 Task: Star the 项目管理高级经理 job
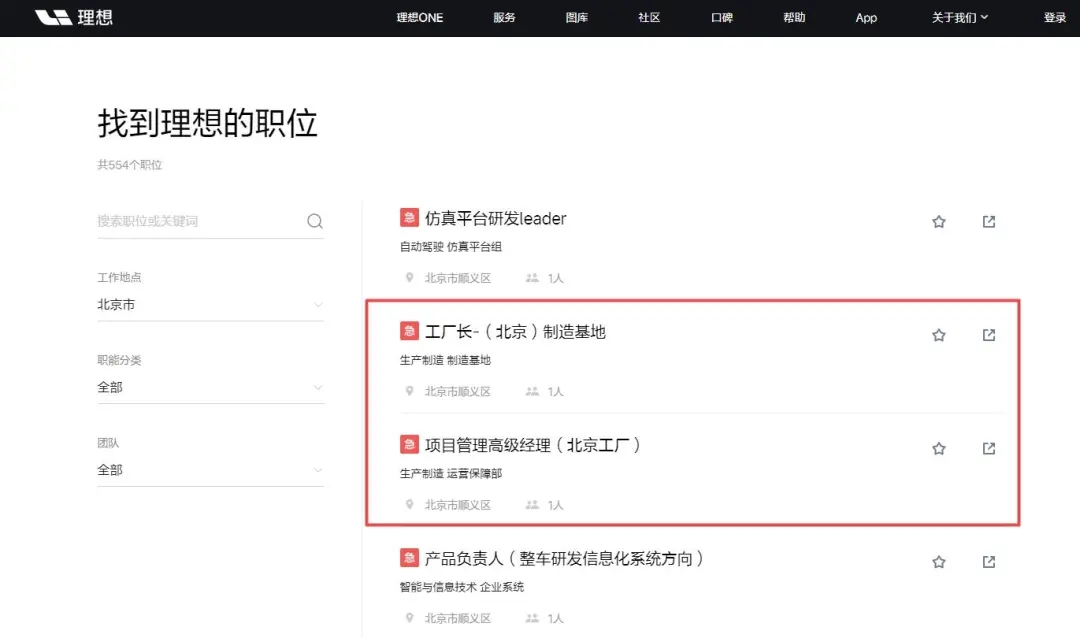tap(939, 449)
